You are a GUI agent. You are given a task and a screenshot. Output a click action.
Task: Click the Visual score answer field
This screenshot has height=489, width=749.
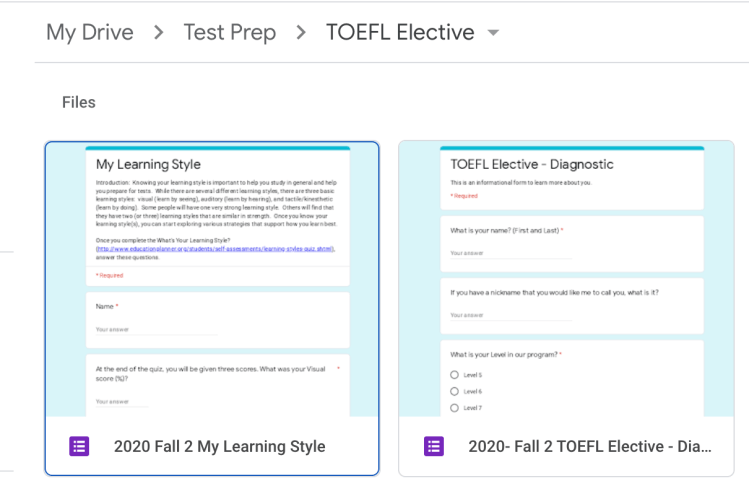click(121, 402)
